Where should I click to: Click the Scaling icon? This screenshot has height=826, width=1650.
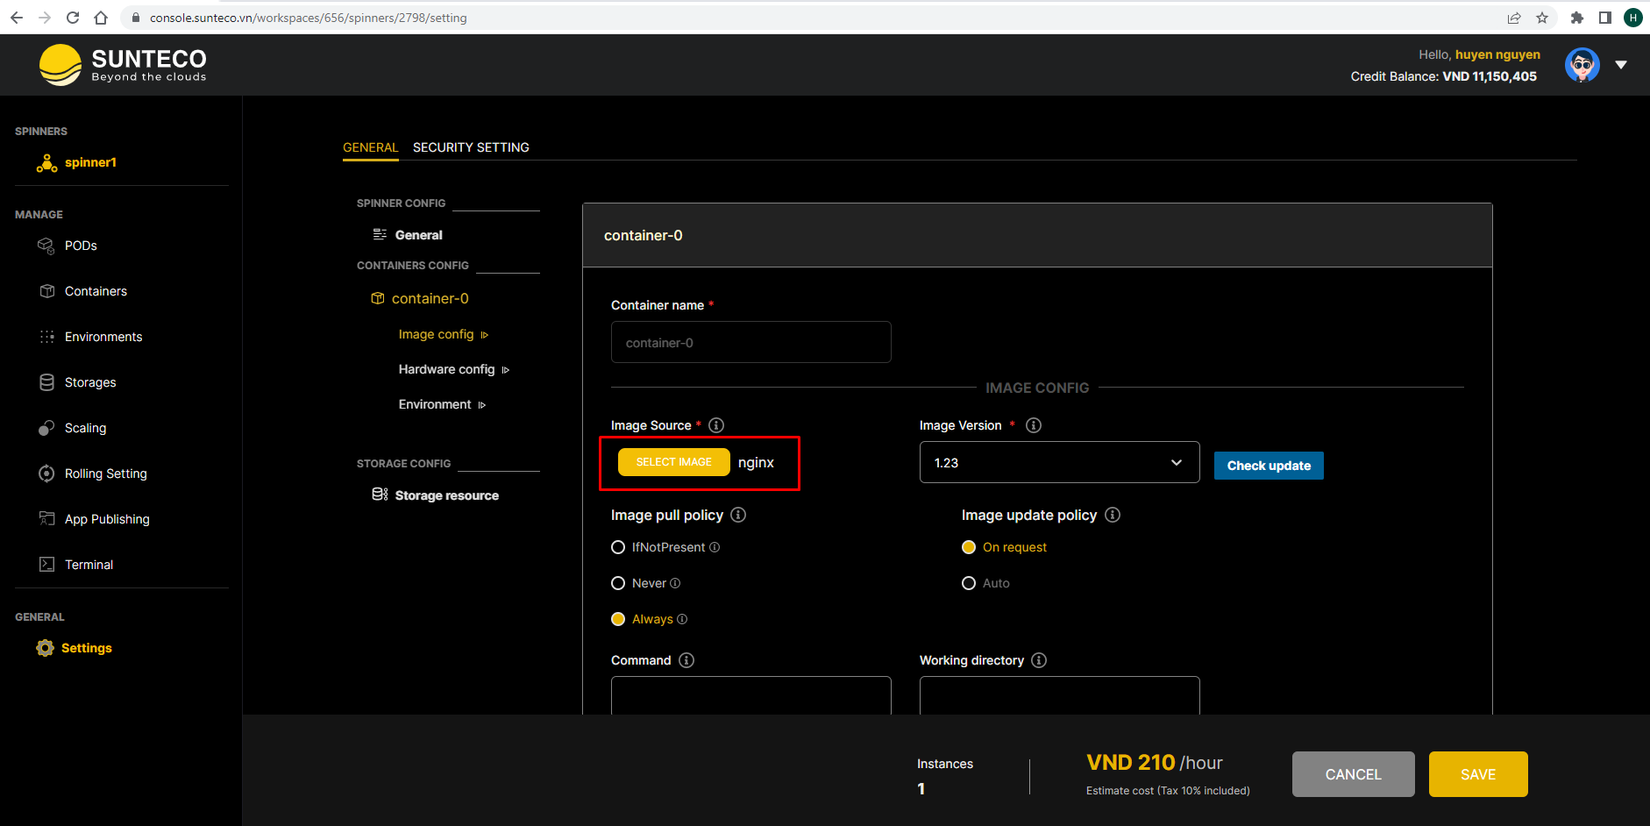(46, 428)
